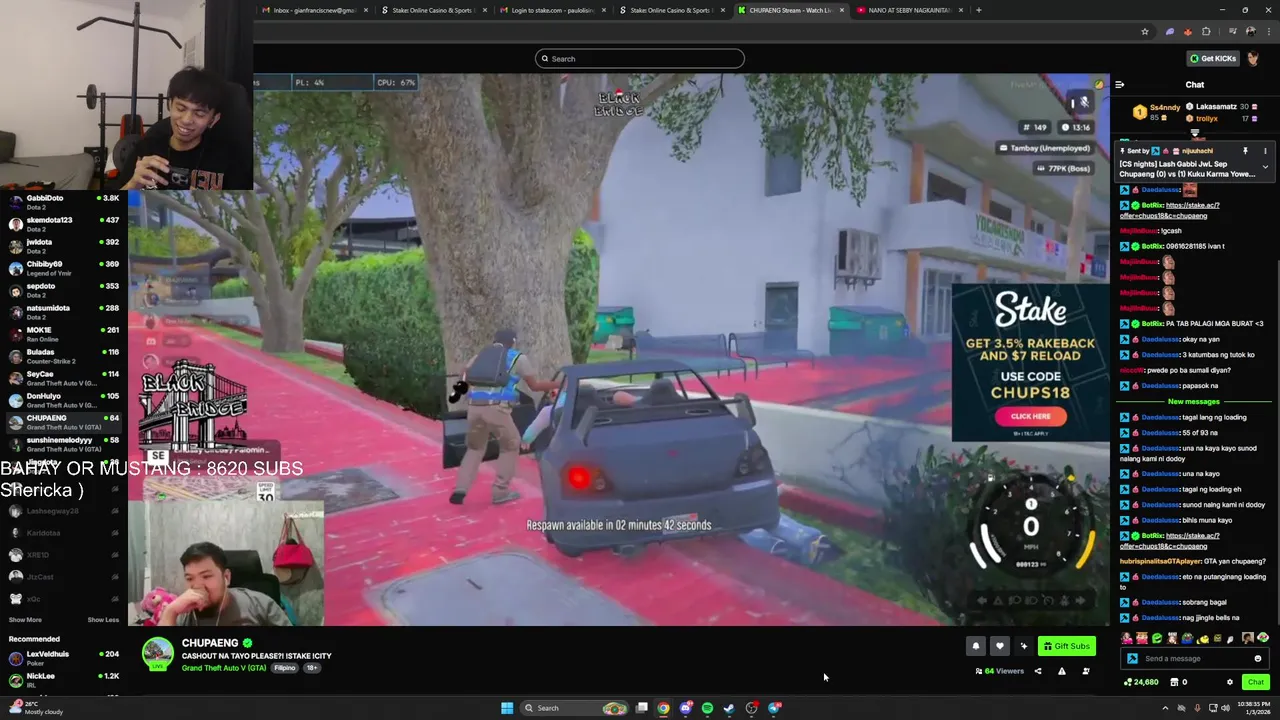Click the red fox extension icon
The image size is (1280, 720).
[1187, 31]
